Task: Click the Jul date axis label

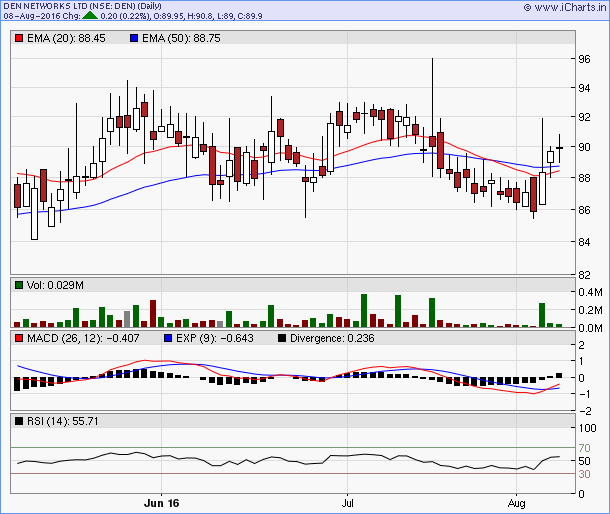Action: 347,503
